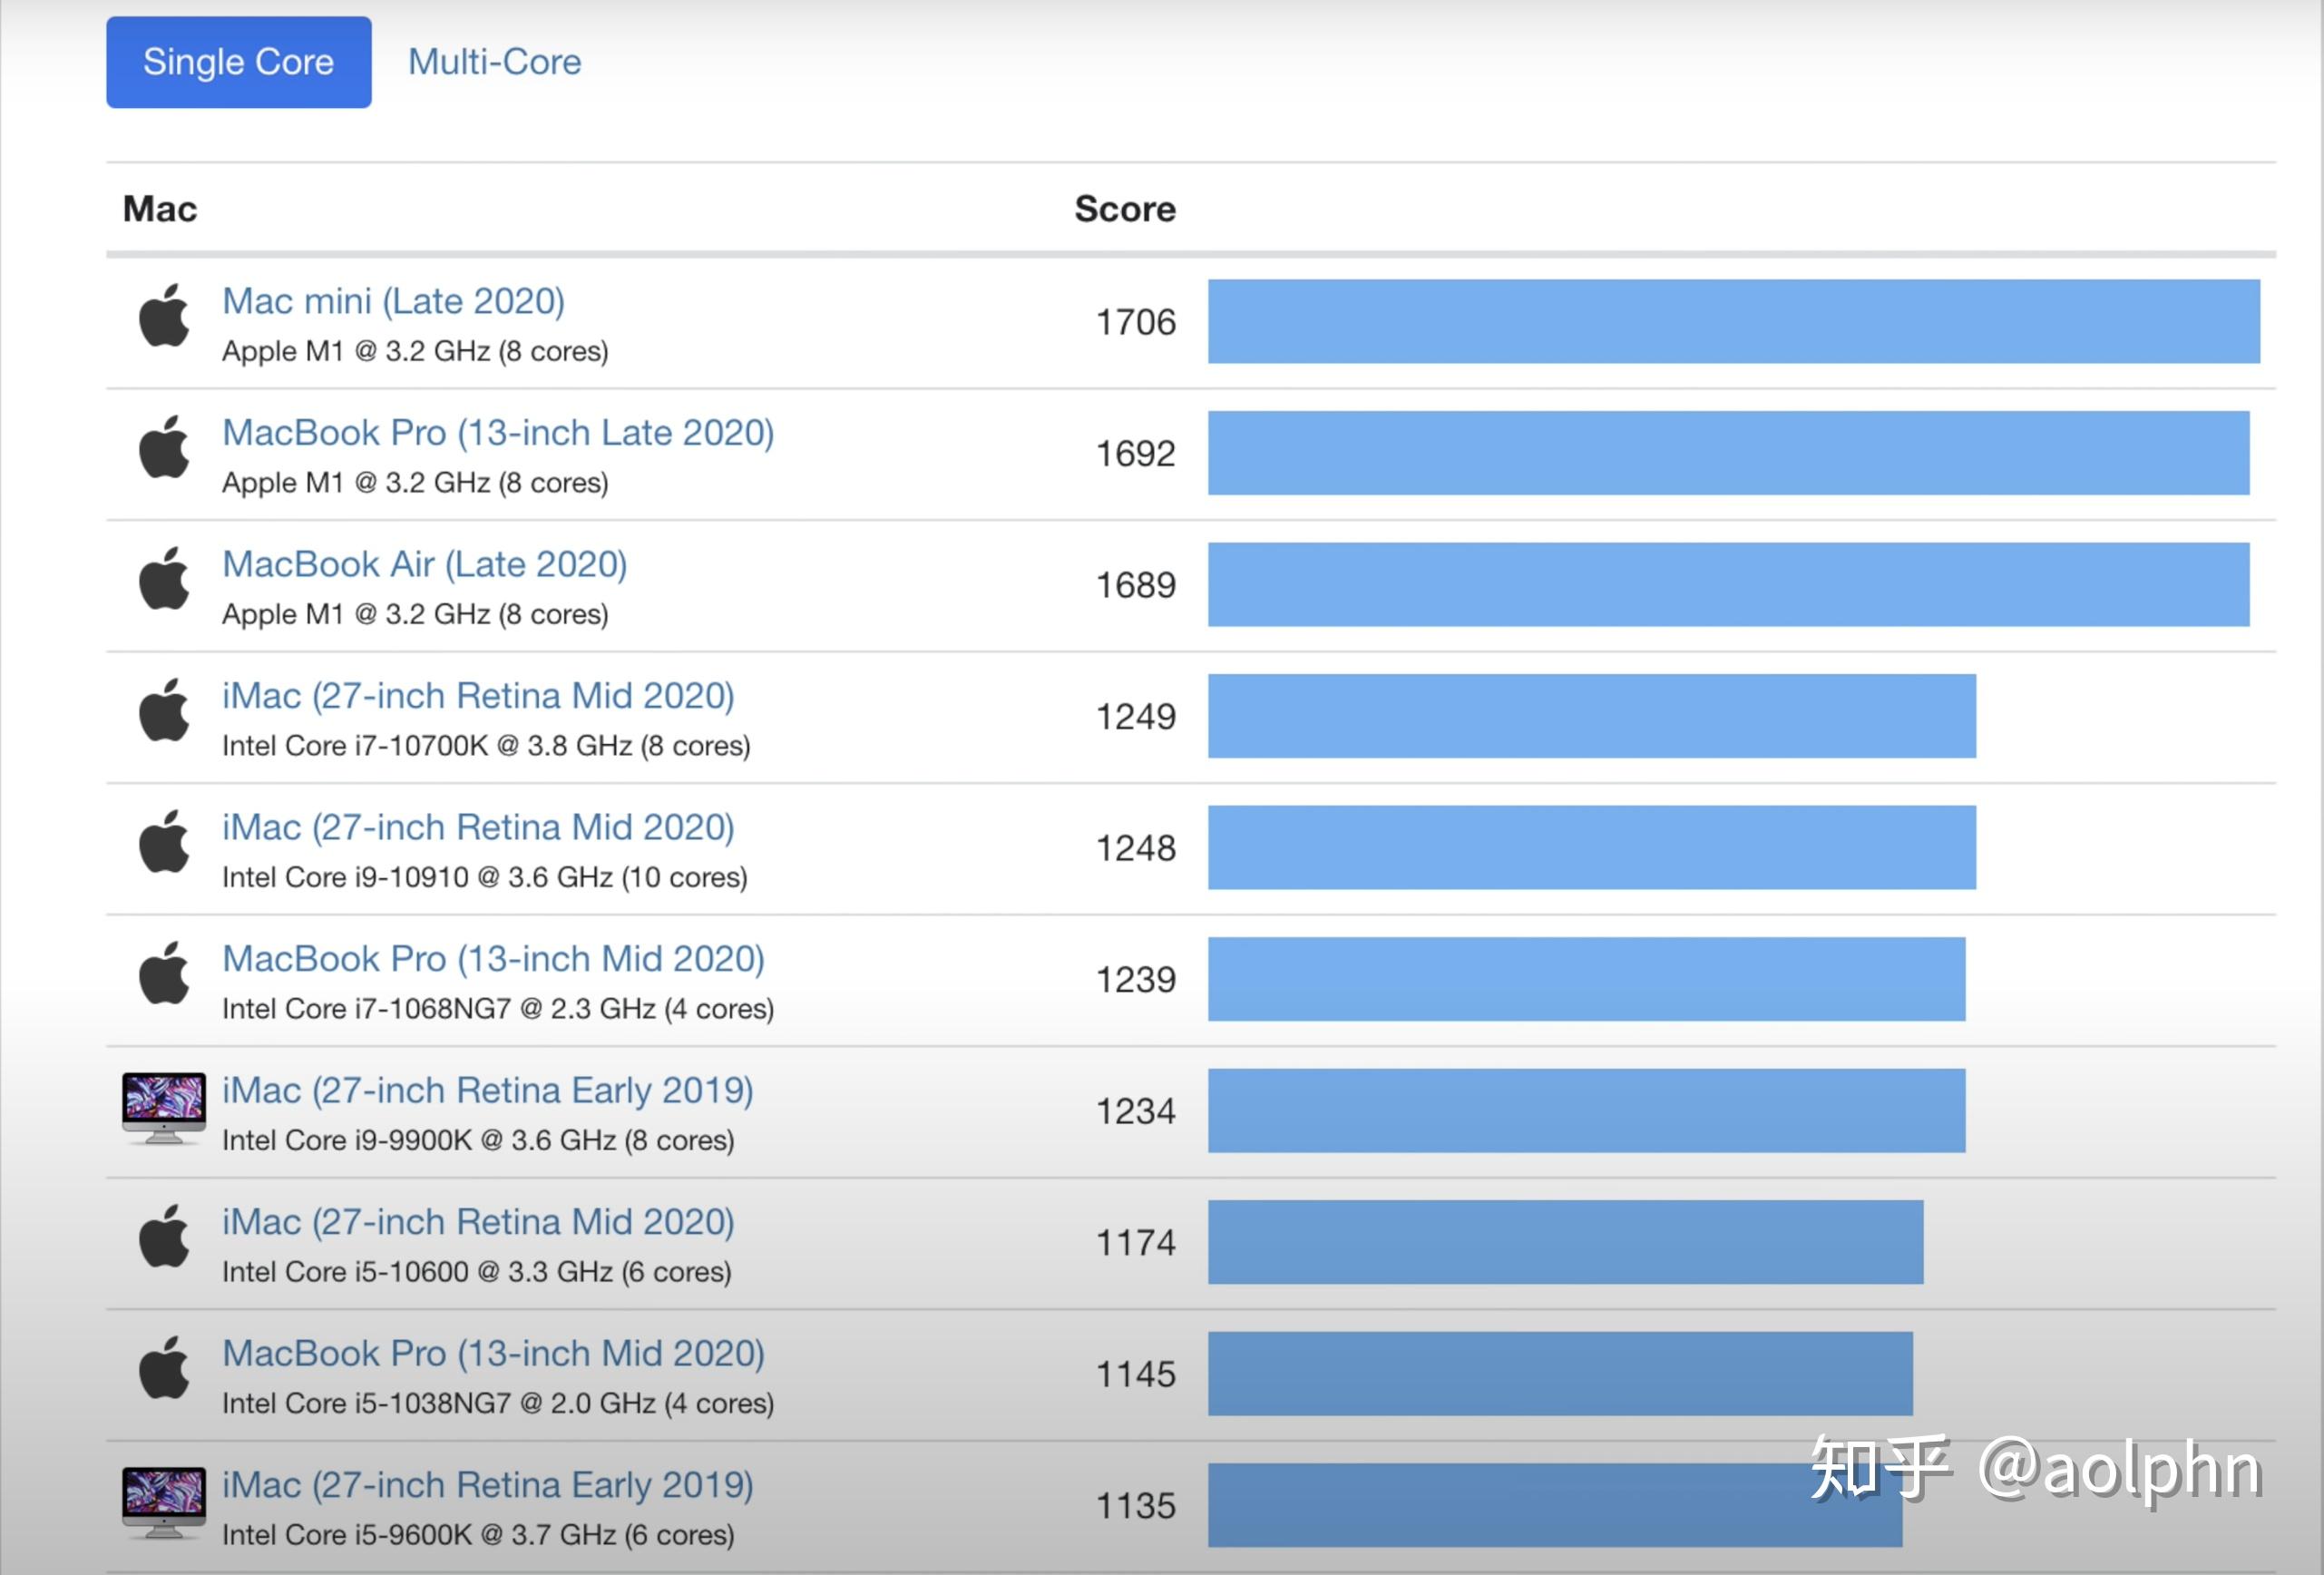Screen dimensions: 2324x1575
Task: Click the score bar for Mac mini (Late 2020)
Action: [x=1734, y=321]
